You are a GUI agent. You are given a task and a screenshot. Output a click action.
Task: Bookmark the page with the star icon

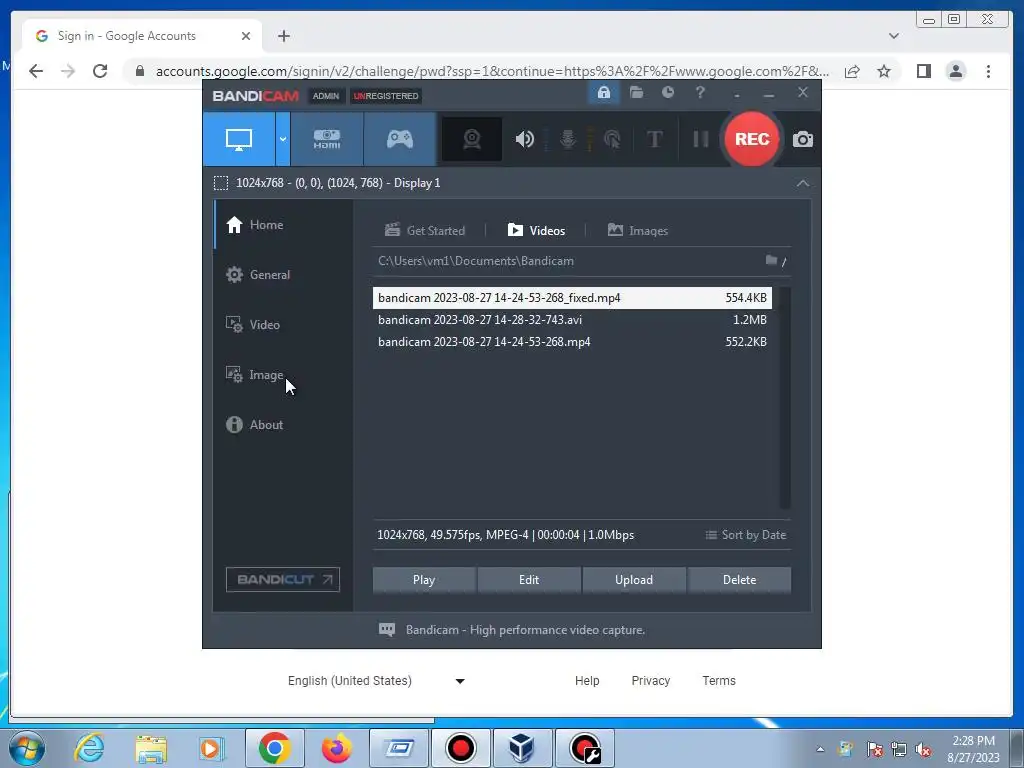coord(884,71)
